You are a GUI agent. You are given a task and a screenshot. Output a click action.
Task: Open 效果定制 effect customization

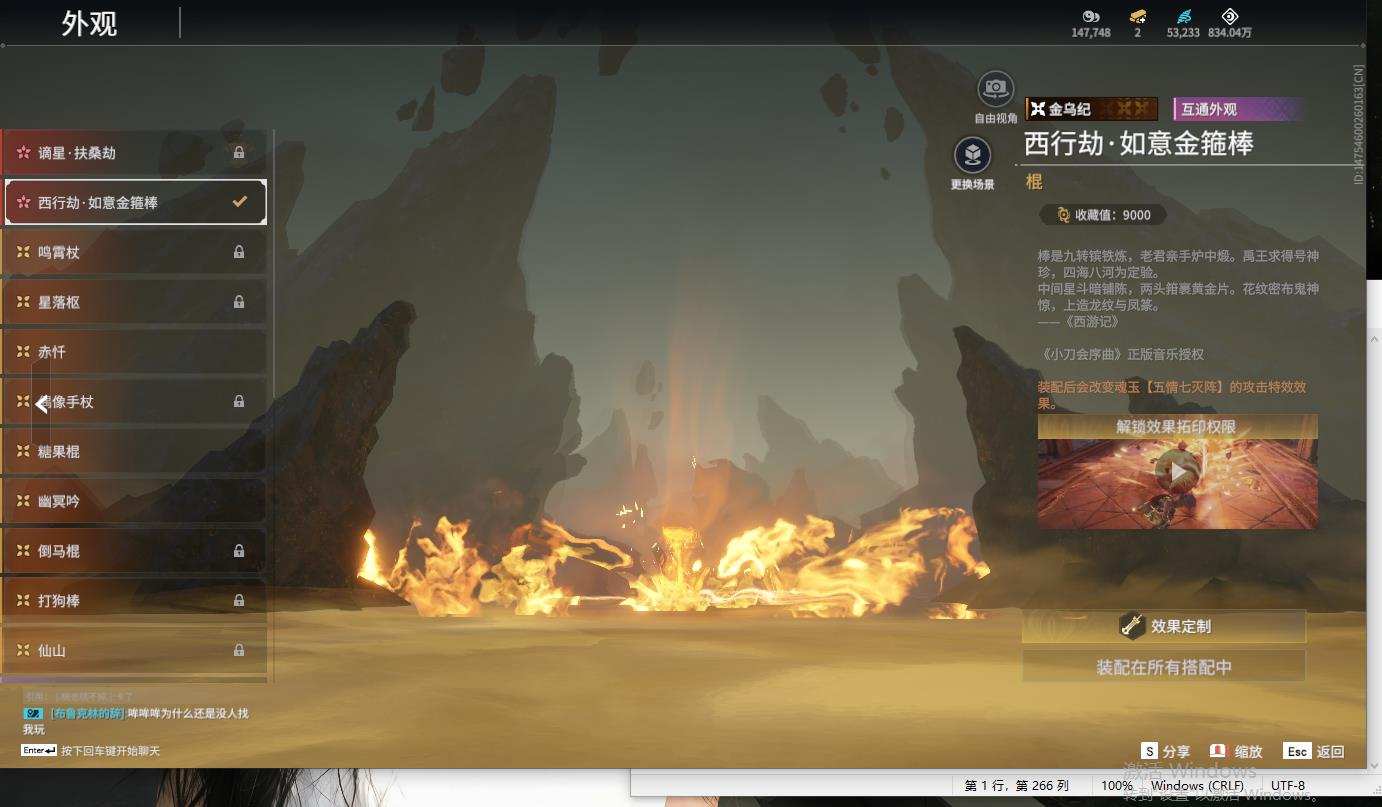point(1164,626)
